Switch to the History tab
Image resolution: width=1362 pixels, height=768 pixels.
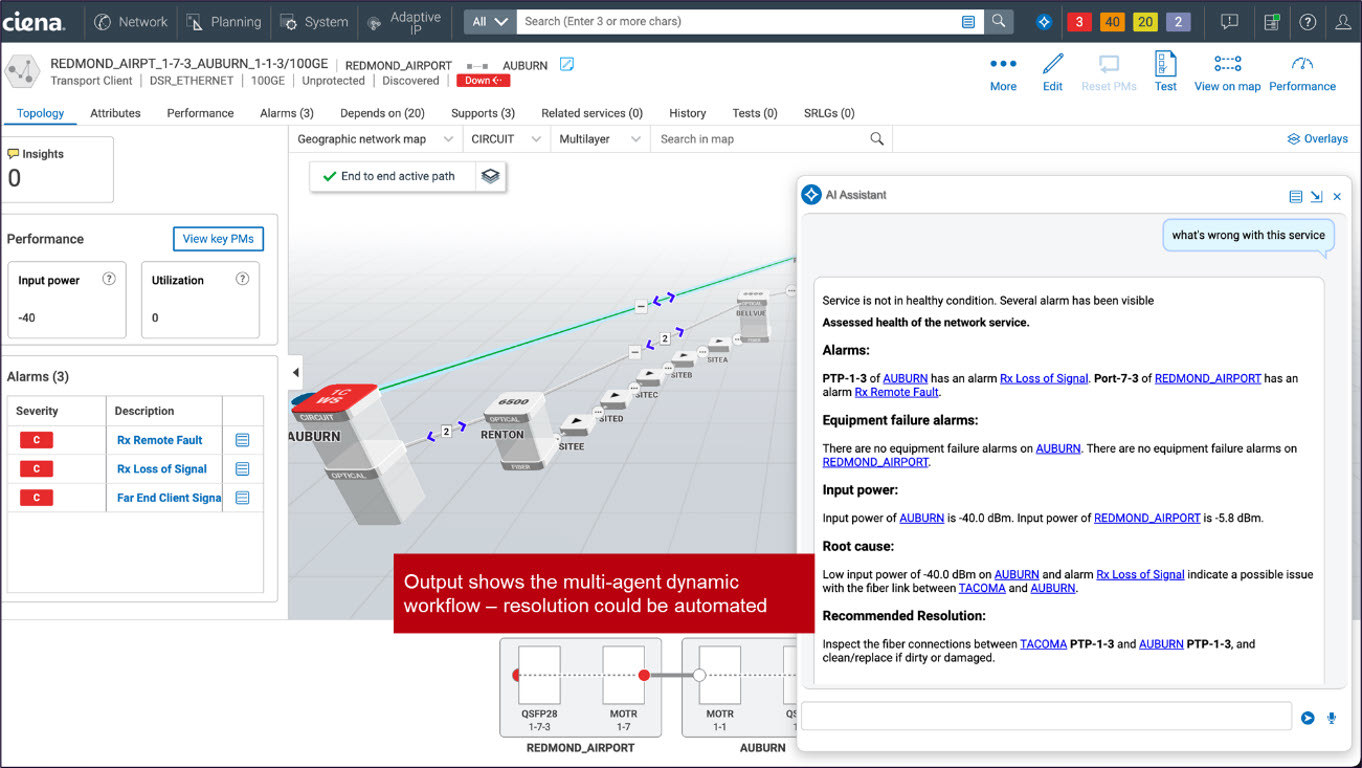(x=687, y=113)
